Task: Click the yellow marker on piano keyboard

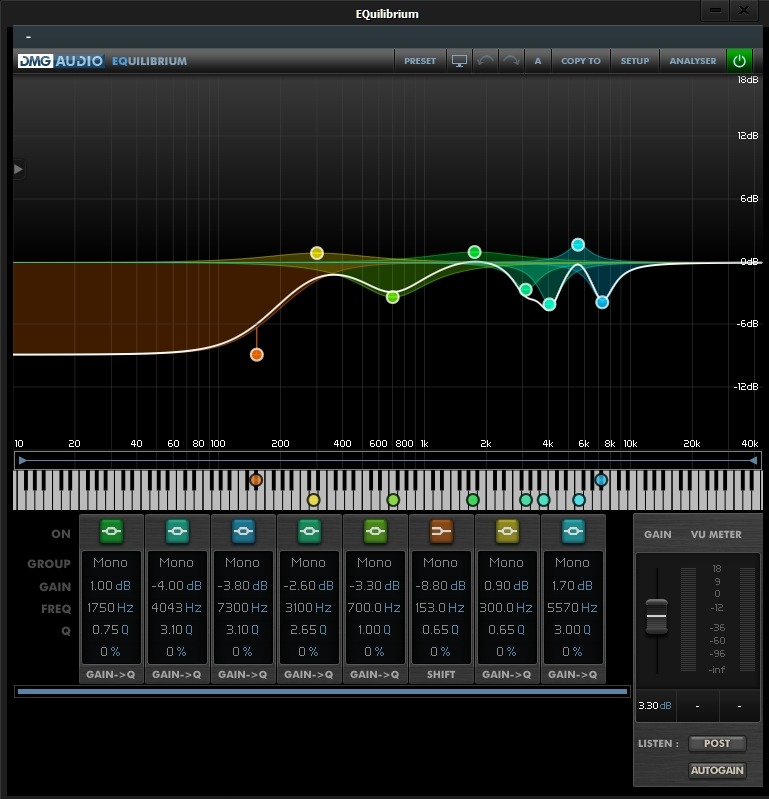Action: point(314,500)
